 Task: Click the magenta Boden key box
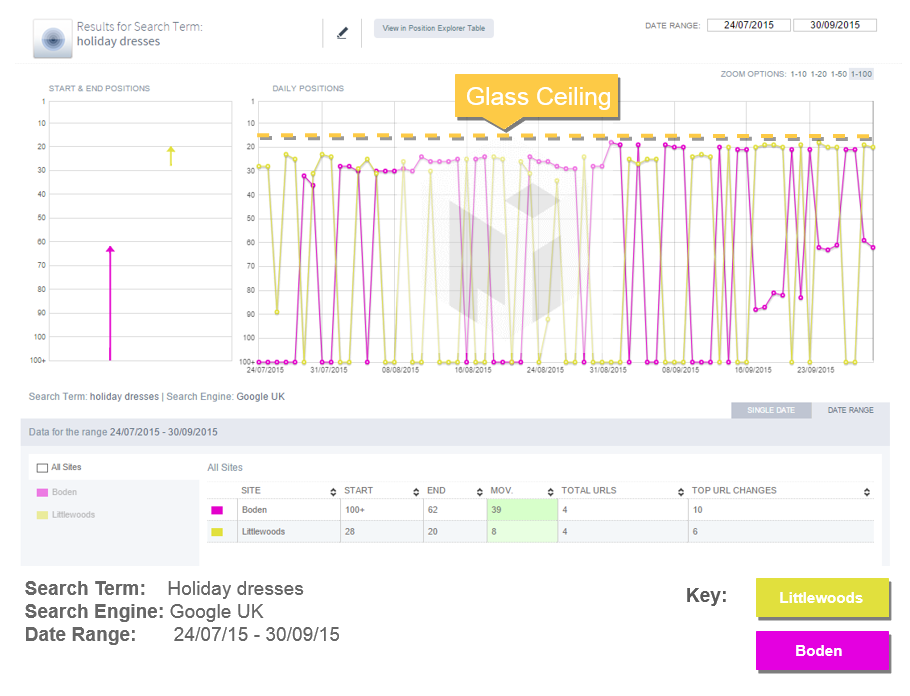(x=822, y=651)
